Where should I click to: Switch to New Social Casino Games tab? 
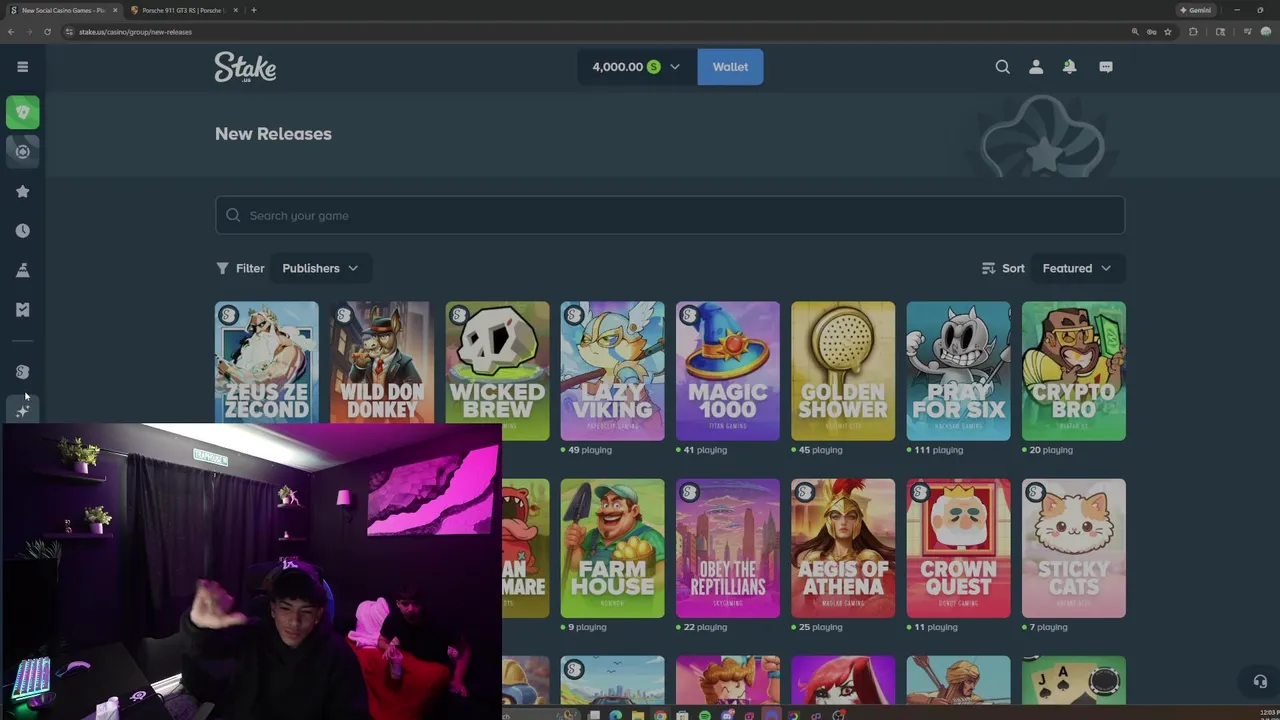pos(62,10)
